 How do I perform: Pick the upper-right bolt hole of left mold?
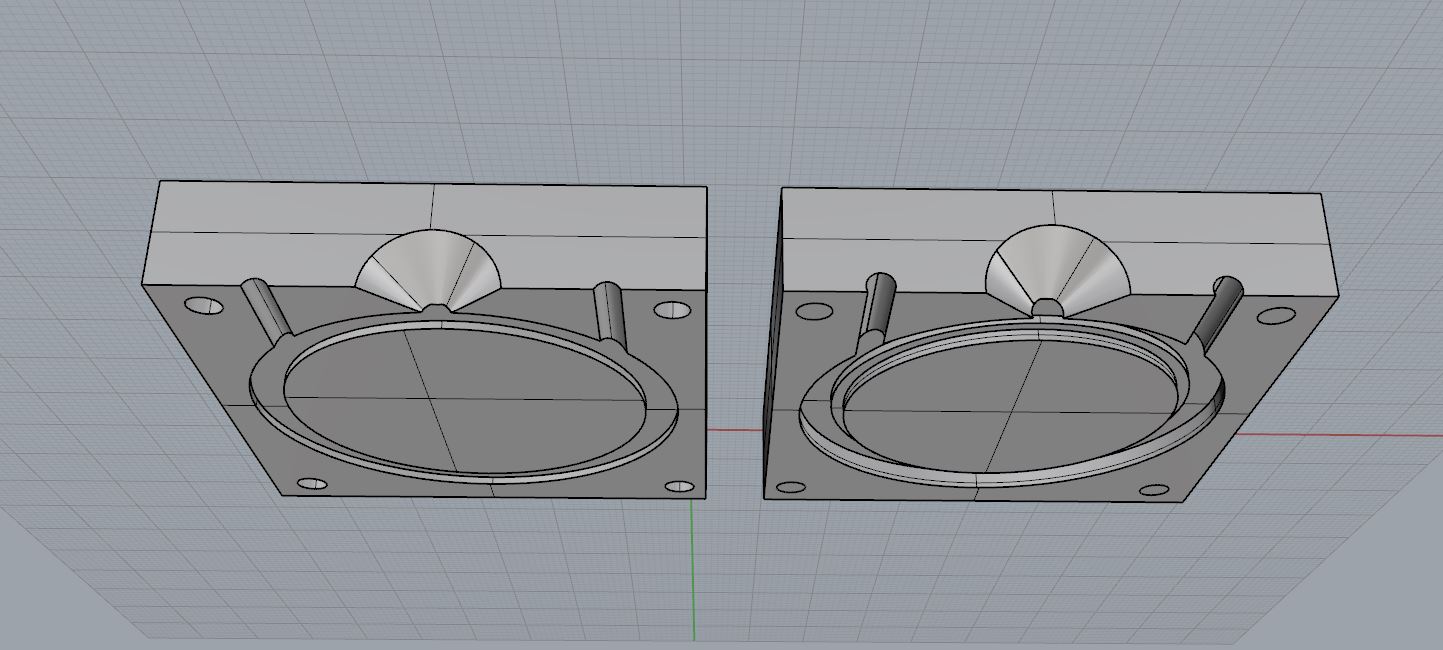pyautogui.click(x=673, y=310)
